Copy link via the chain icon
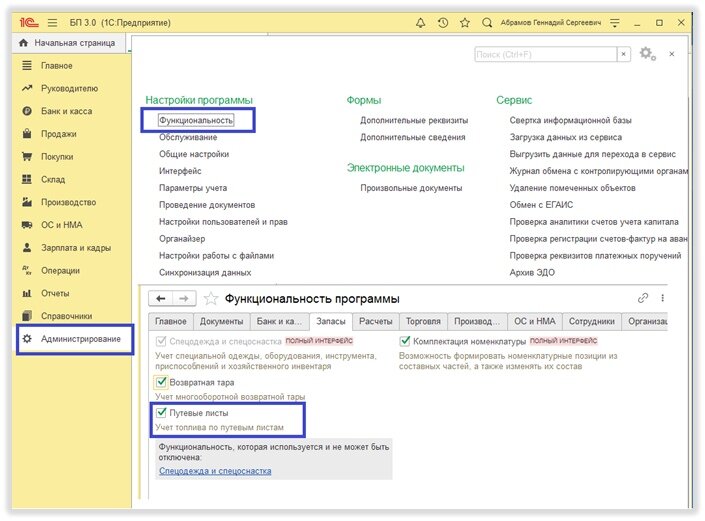The height and width of the screenshot is (521, 705). (x=643, y=298)
